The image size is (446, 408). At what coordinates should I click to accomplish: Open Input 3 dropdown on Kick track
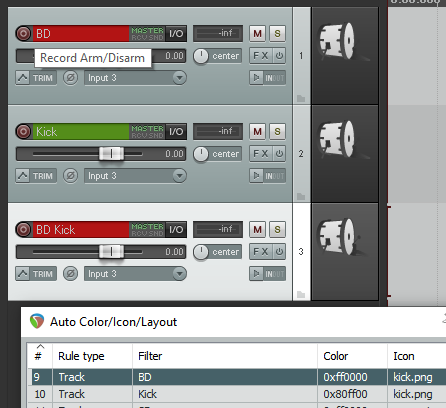(x=135, y=176)
